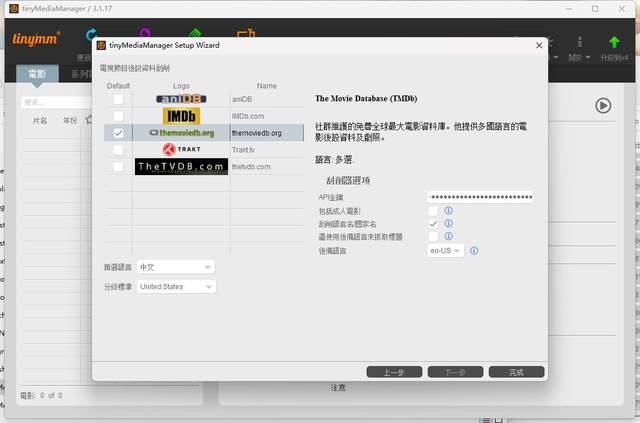Viewport: 640px width, 423px height.
Task: Click the masked API key field
Action: 480,197
